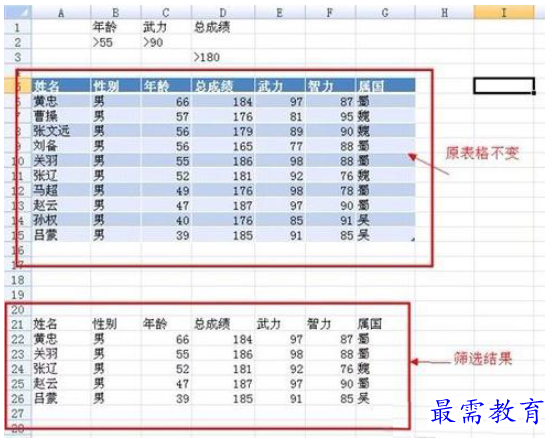Screen dimensions: 552x443
Task: Click table resize handle at 属国 column corner
Action: [413, 239]
